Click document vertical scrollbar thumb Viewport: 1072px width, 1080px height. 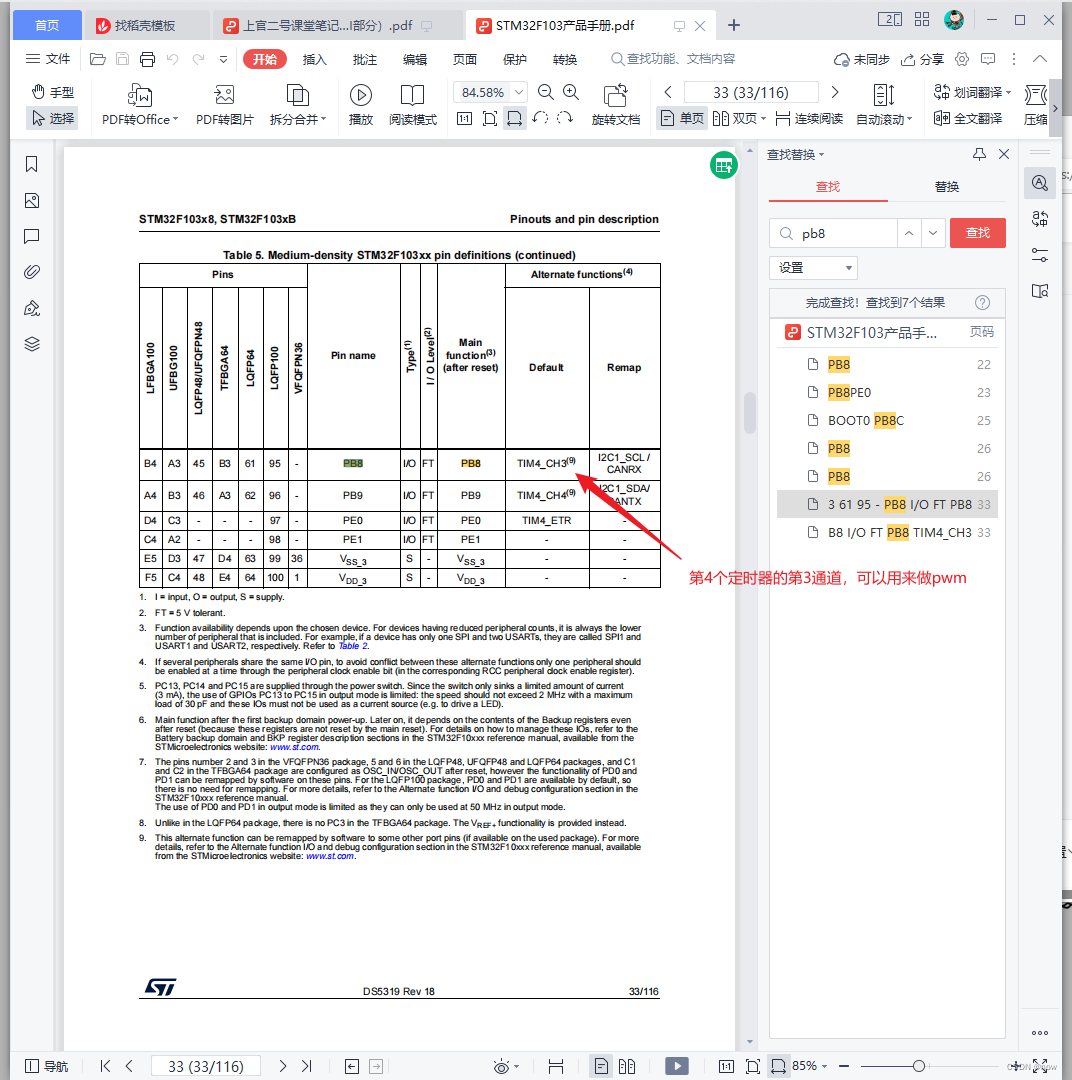750,412
